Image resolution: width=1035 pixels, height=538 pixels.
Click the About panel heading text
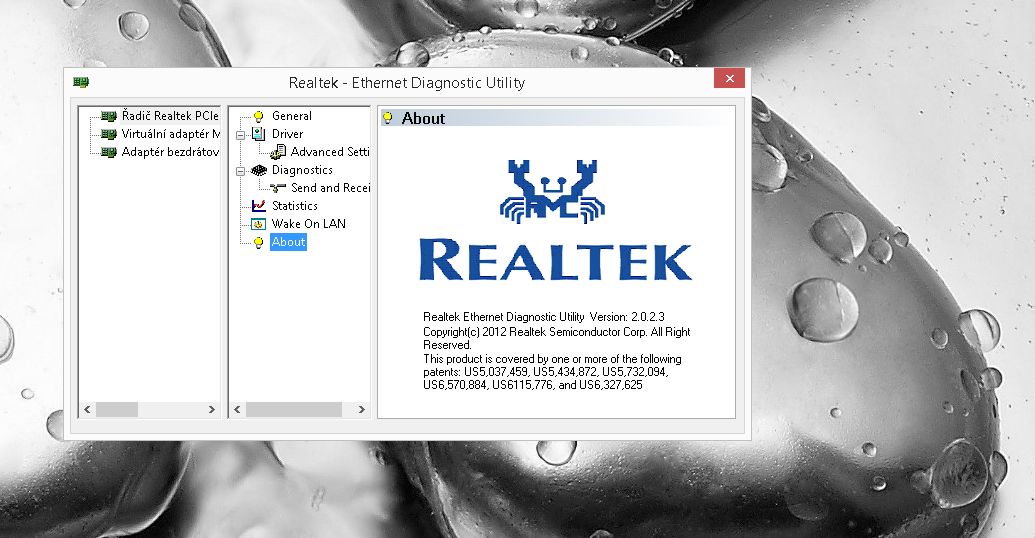click(423, 119)
